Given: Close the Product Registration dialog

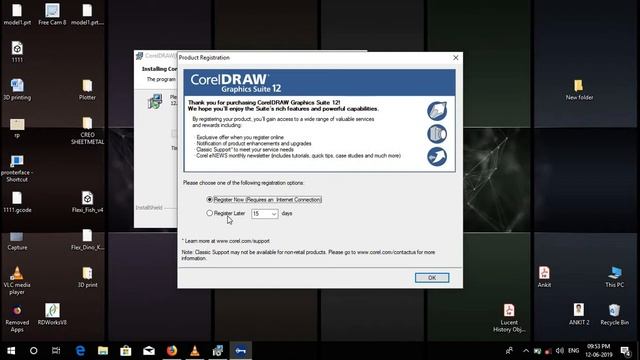Looking at the screenshot, I should tap(456, 58).
